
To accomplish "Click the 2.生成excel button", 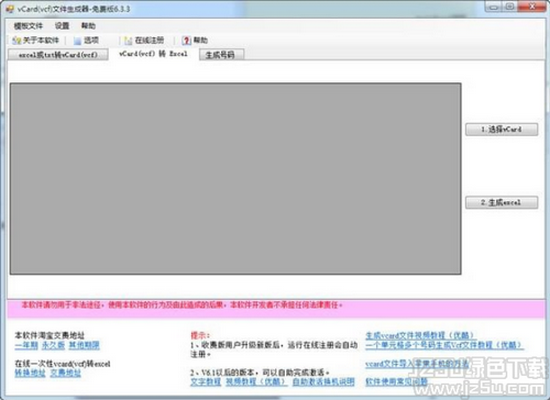I will click(502, 202).
